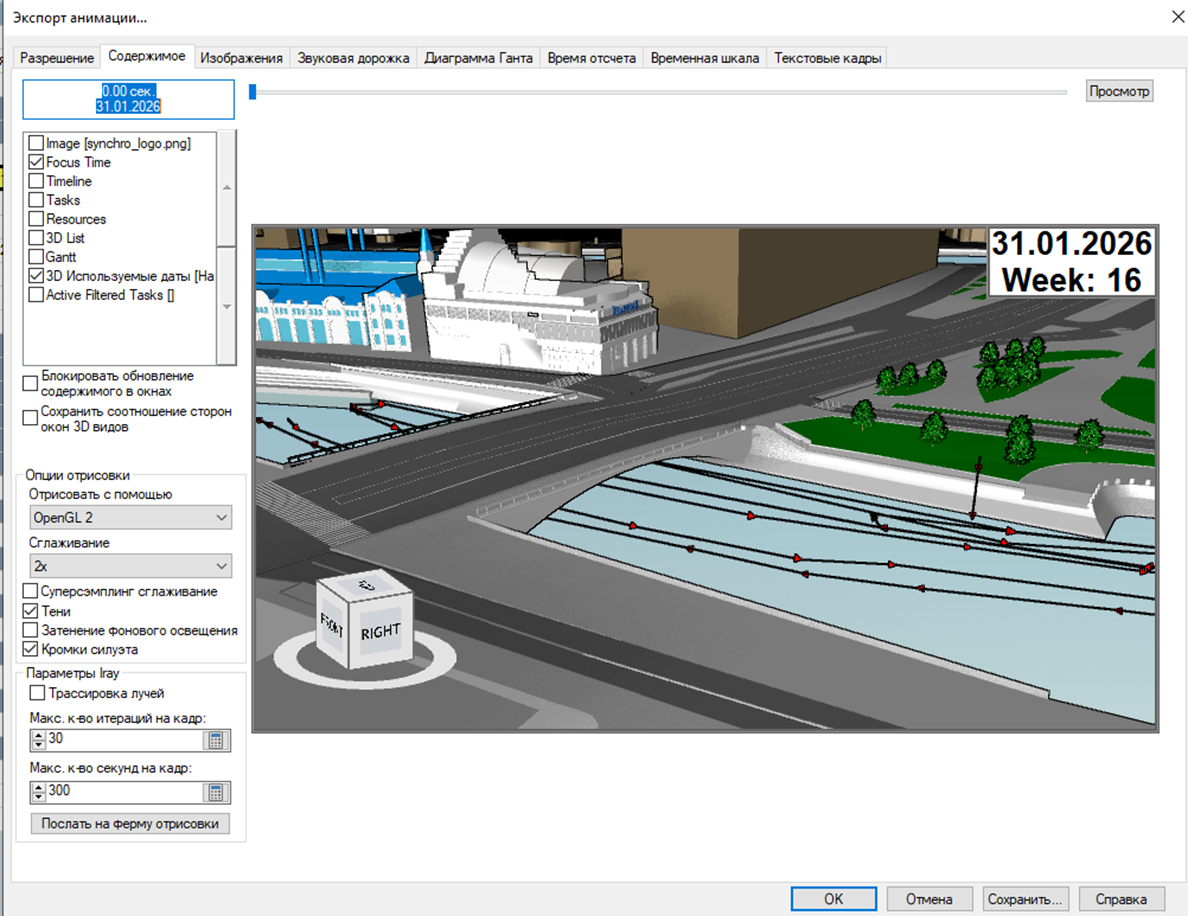The width and height of the screenshot is (1188, 916).
Task: Enable the Timeline checkbox
Action: tap(36, 181)
